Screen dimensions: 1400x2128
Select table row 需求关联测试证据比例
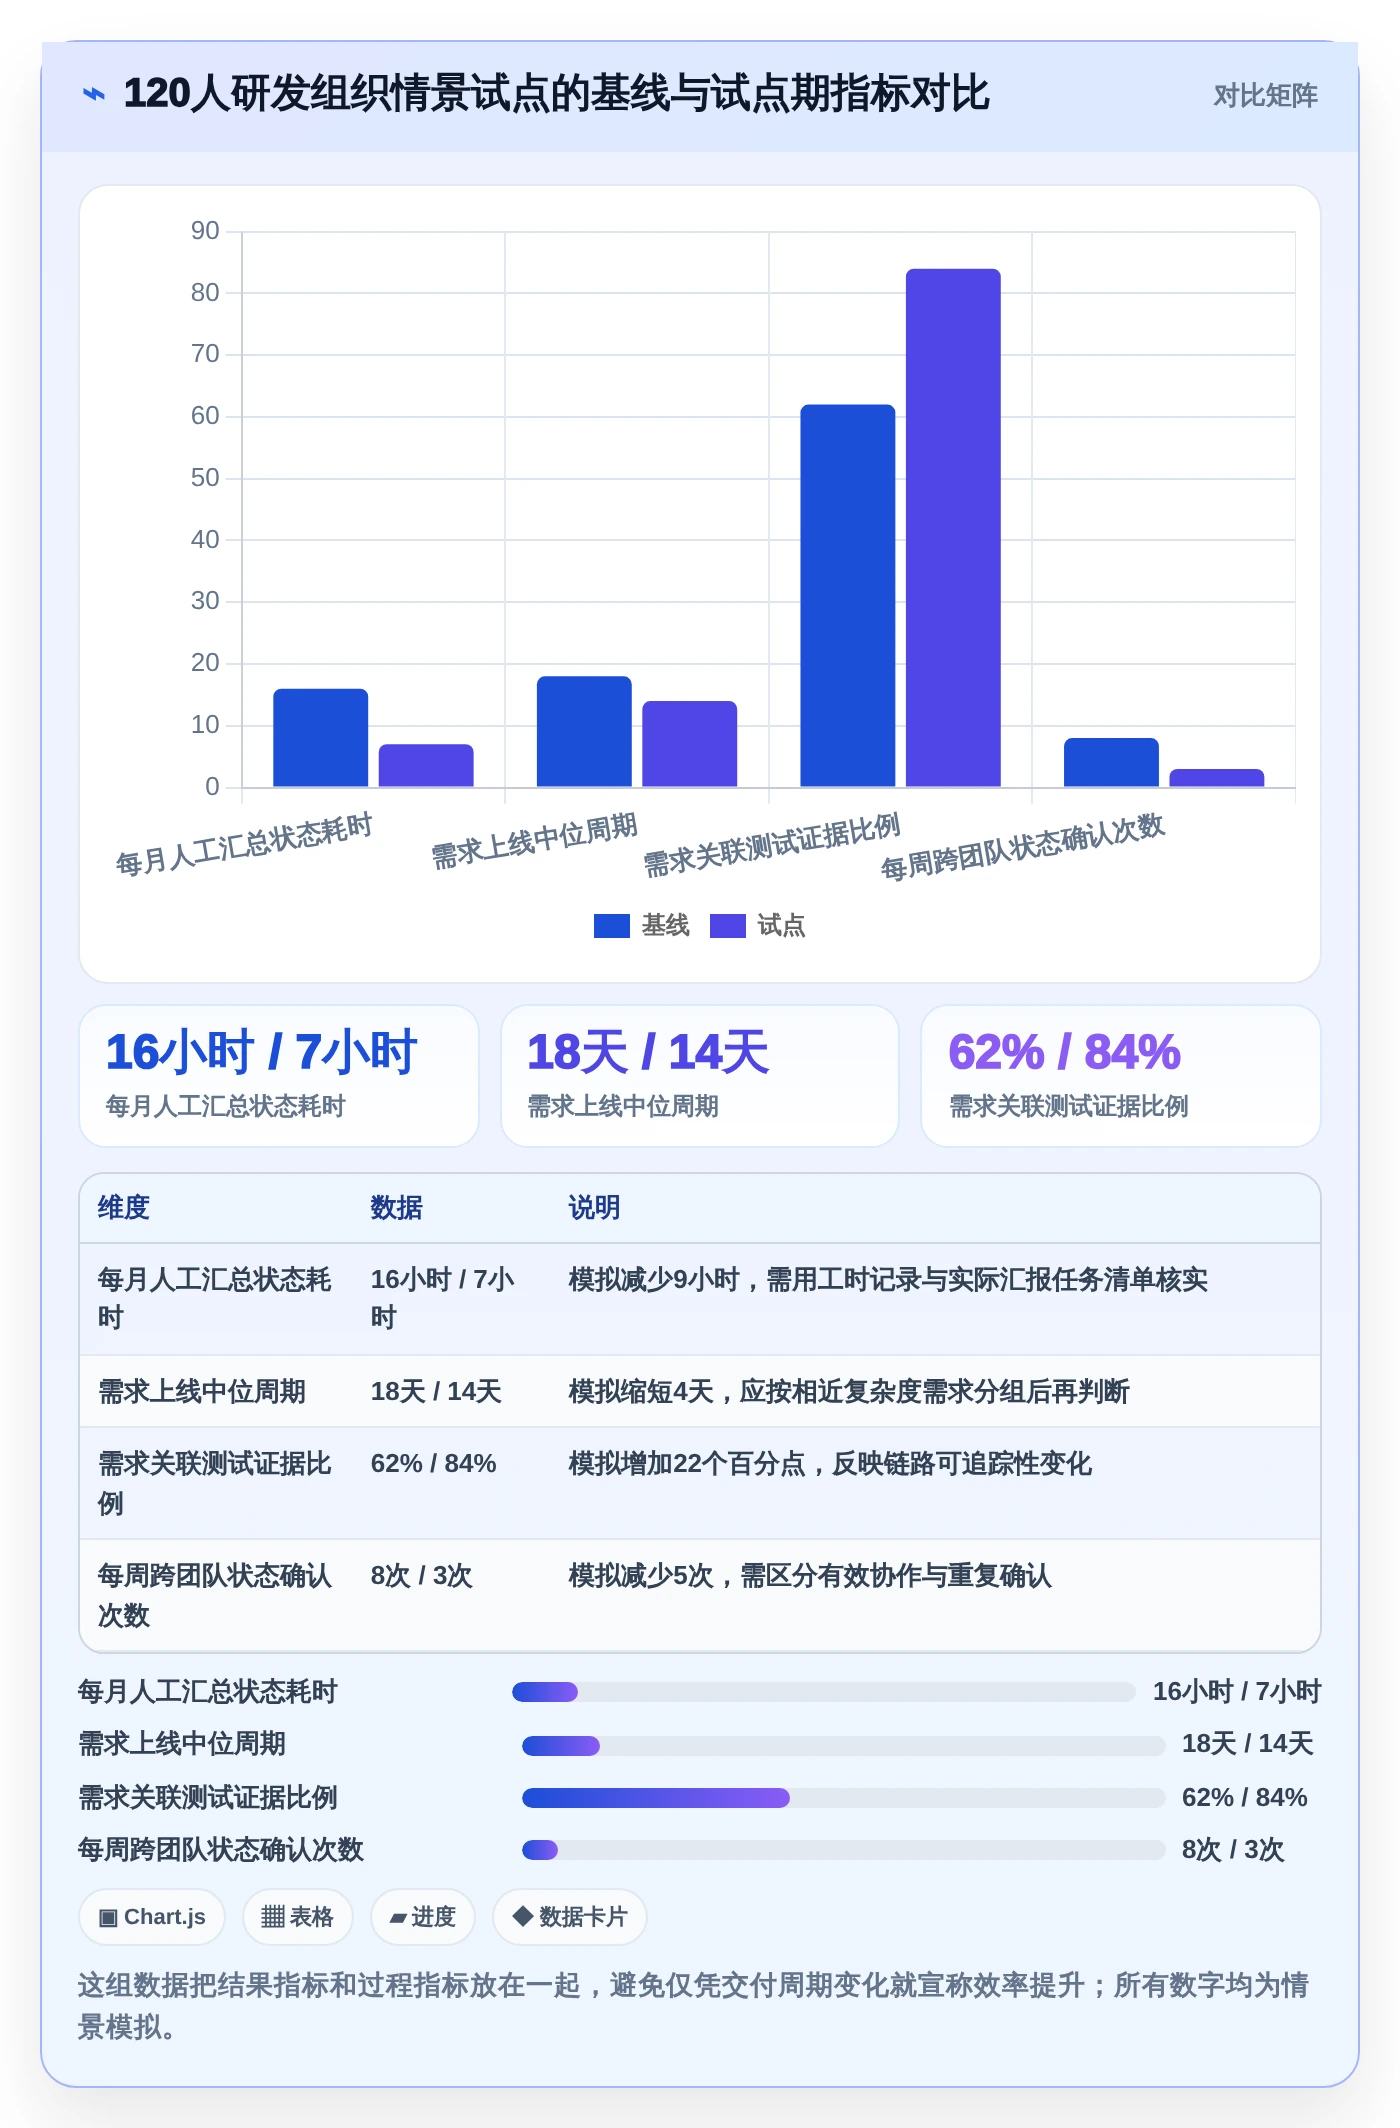coord(700,1483)
